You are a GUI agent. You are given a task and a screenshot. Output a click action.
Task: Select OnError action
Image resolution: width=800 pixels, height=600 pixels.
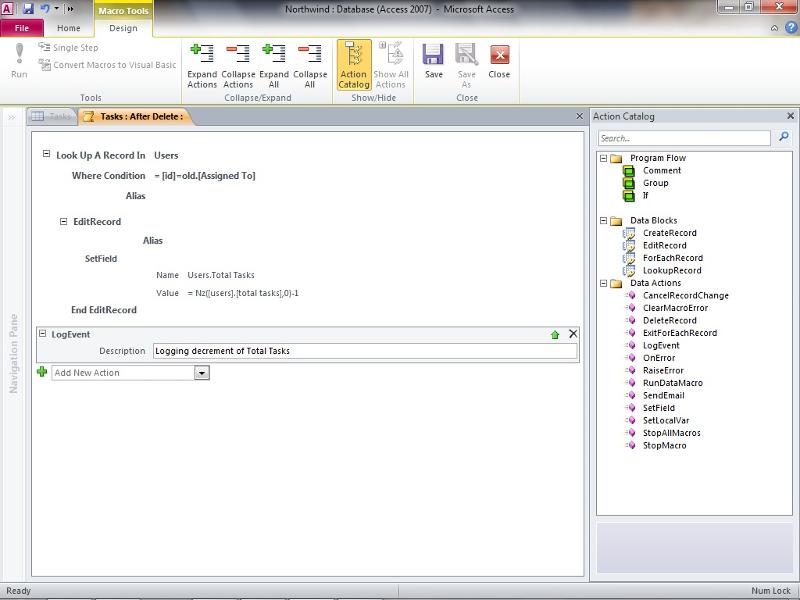tap(659, 358)
